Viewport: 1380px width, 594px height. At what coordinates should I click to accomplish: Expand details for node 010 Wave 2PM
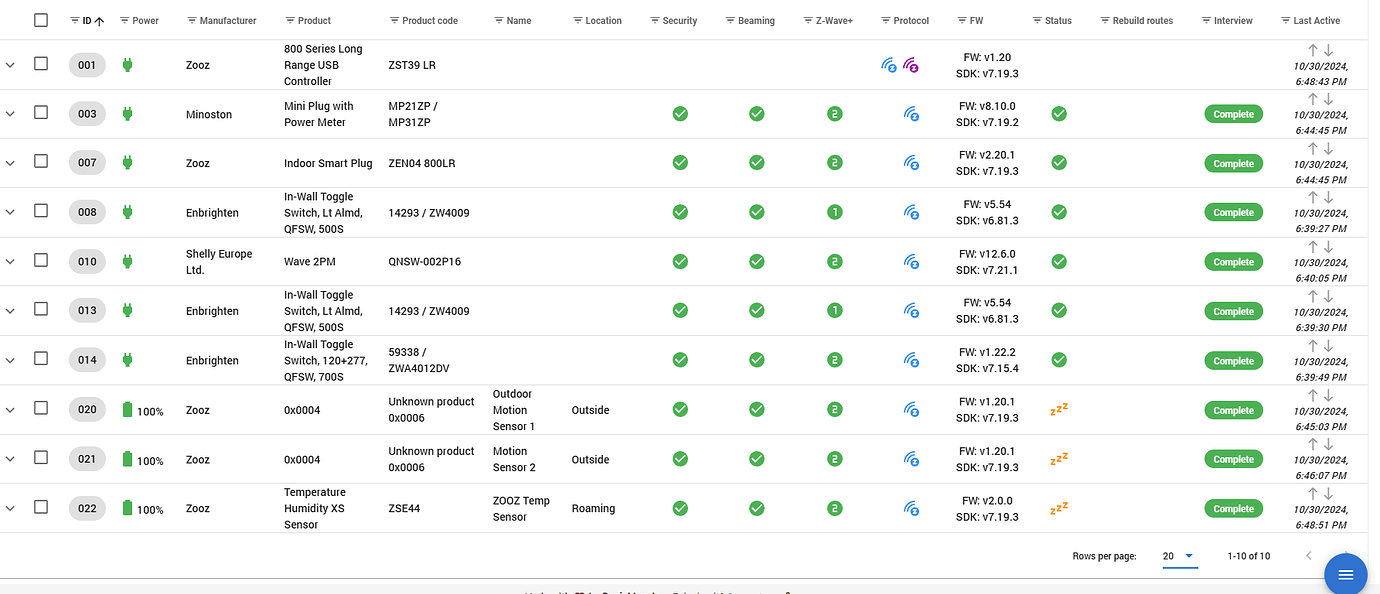point(10,261)
